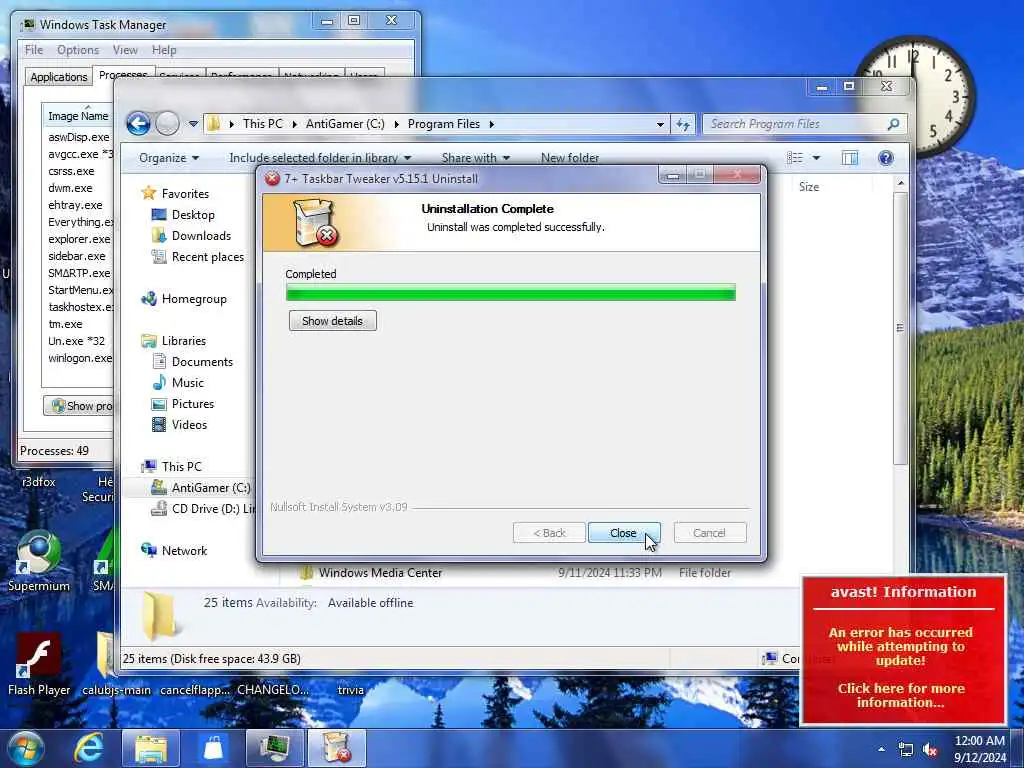Viewport: 1024px width, 768px height.
Task: Click the muted volume tray icon
Action: coord(931,750)
